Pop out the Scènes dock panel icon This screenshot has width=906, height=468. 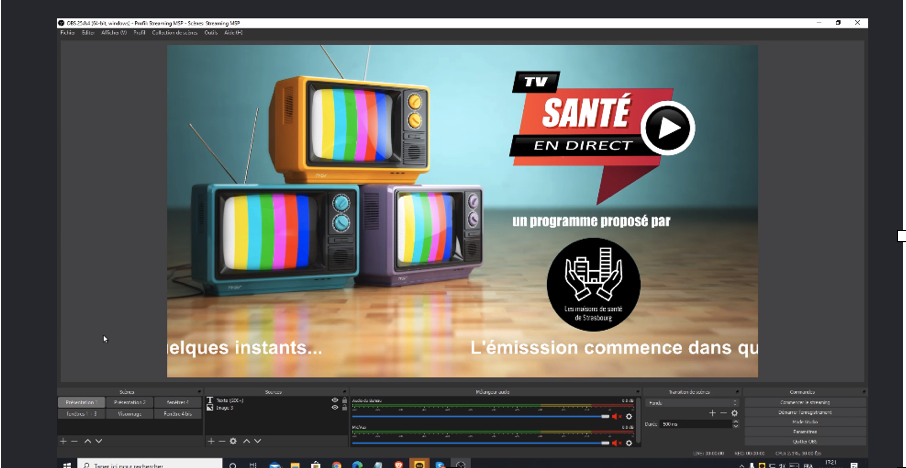199,392
